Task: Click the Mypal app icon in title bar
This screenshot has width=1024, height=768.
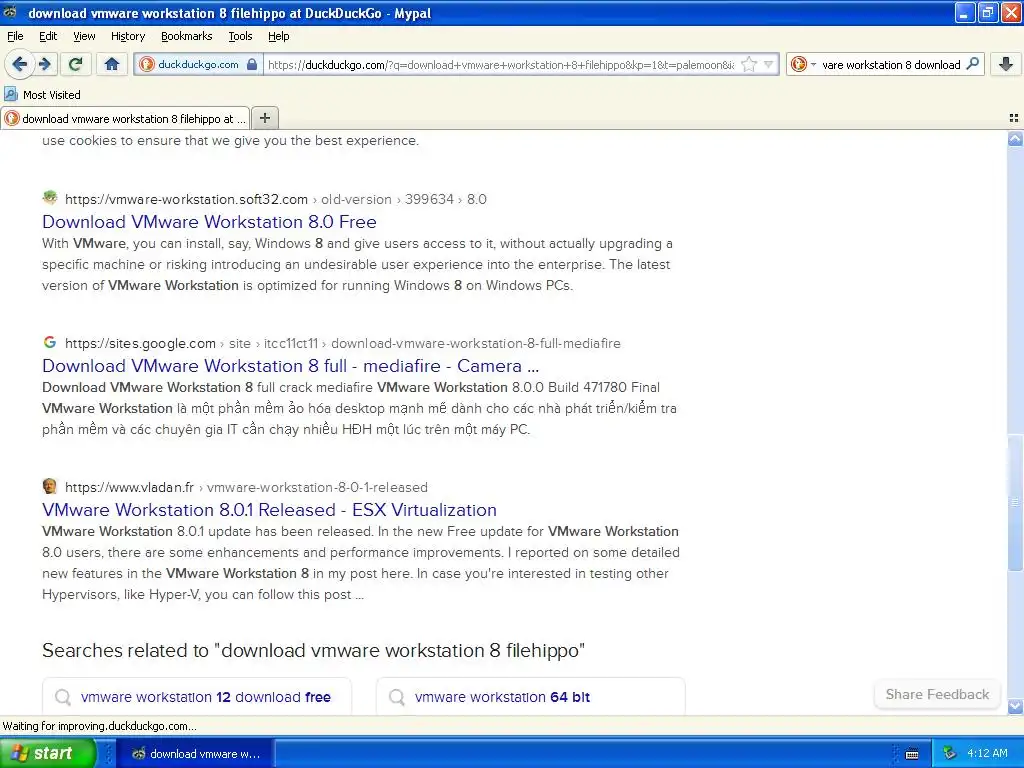Action: (10, 12)
